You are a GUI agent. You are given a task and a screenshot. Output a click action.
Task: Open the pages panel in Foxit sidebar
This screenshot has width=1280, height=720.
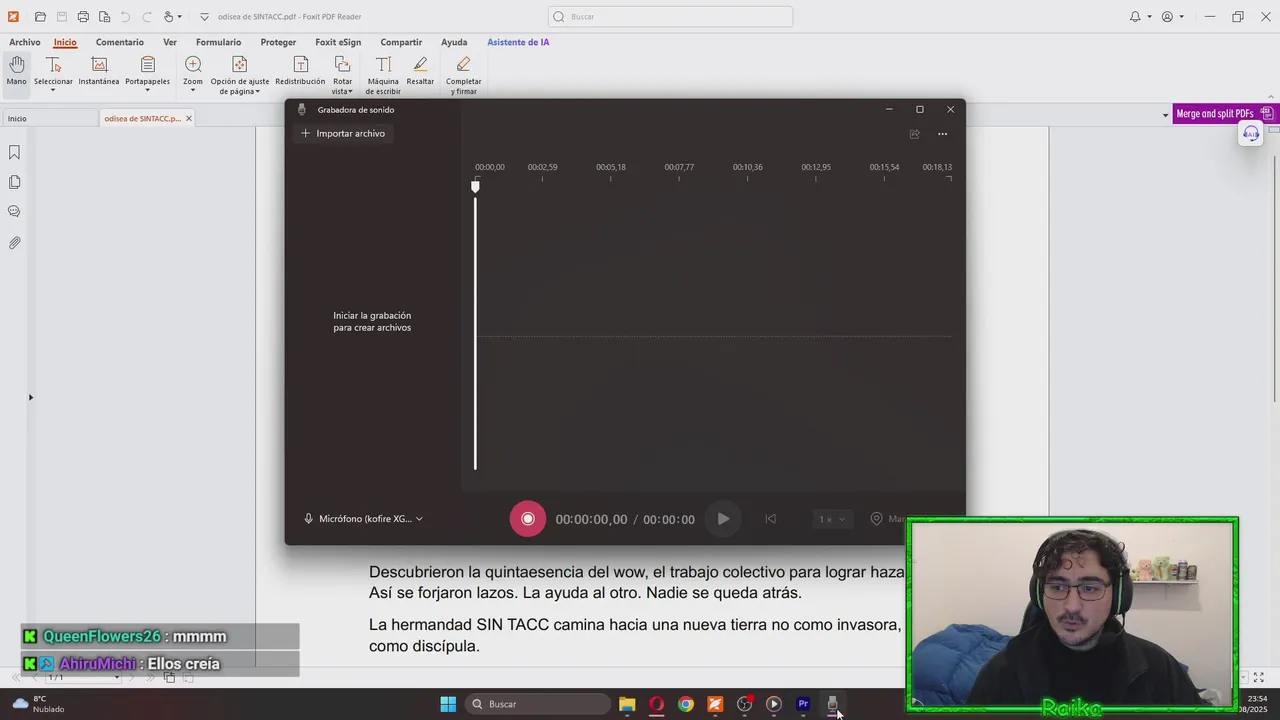pyautogui.click(x=14, y=182)
